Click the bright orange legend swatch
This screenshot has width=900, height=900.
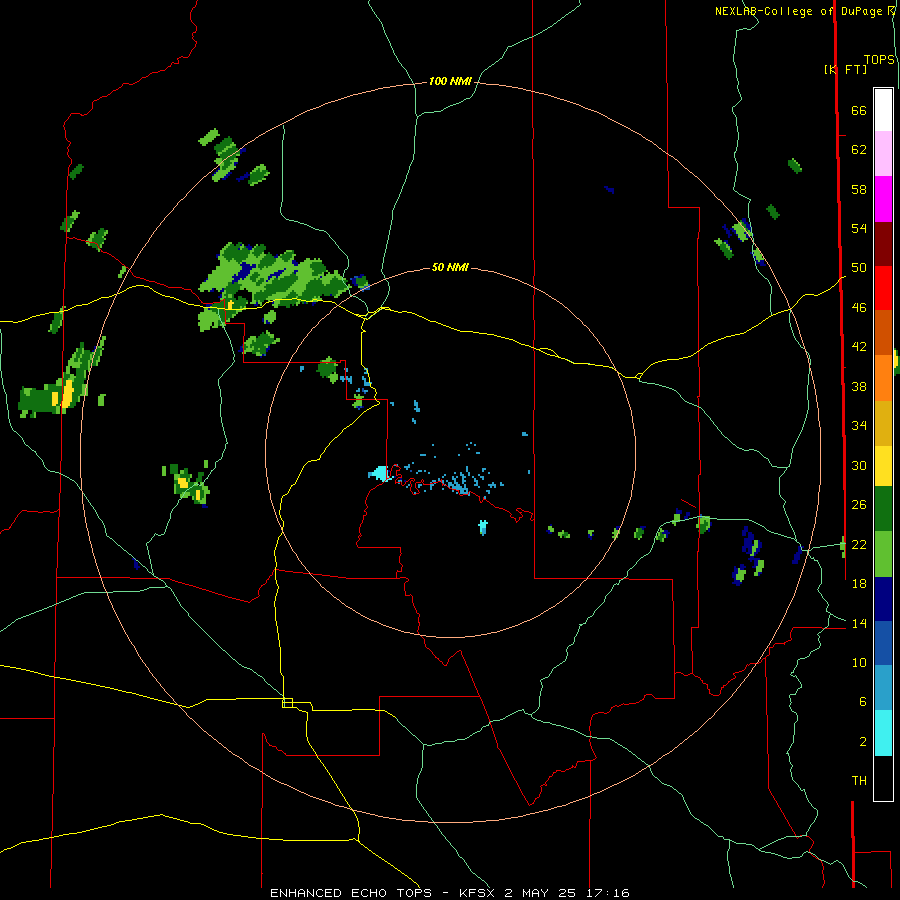(x=883, y=378)
